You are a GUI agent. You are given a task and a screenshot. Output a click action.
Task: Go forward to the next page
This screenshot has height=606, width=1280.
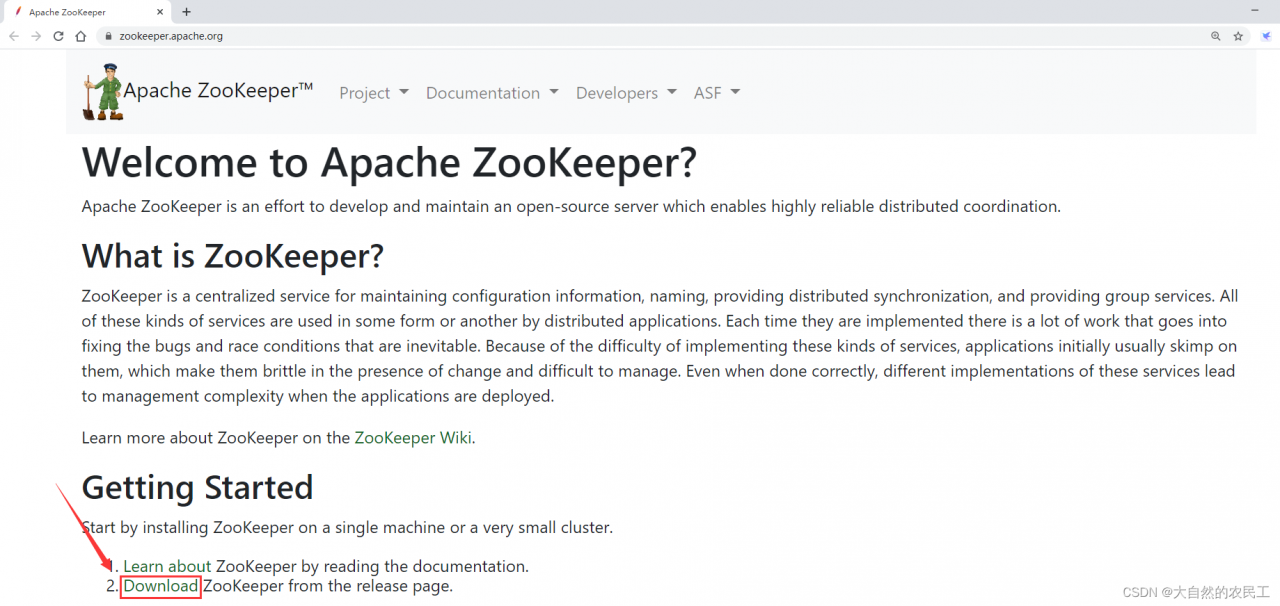(x=36, y=36)
